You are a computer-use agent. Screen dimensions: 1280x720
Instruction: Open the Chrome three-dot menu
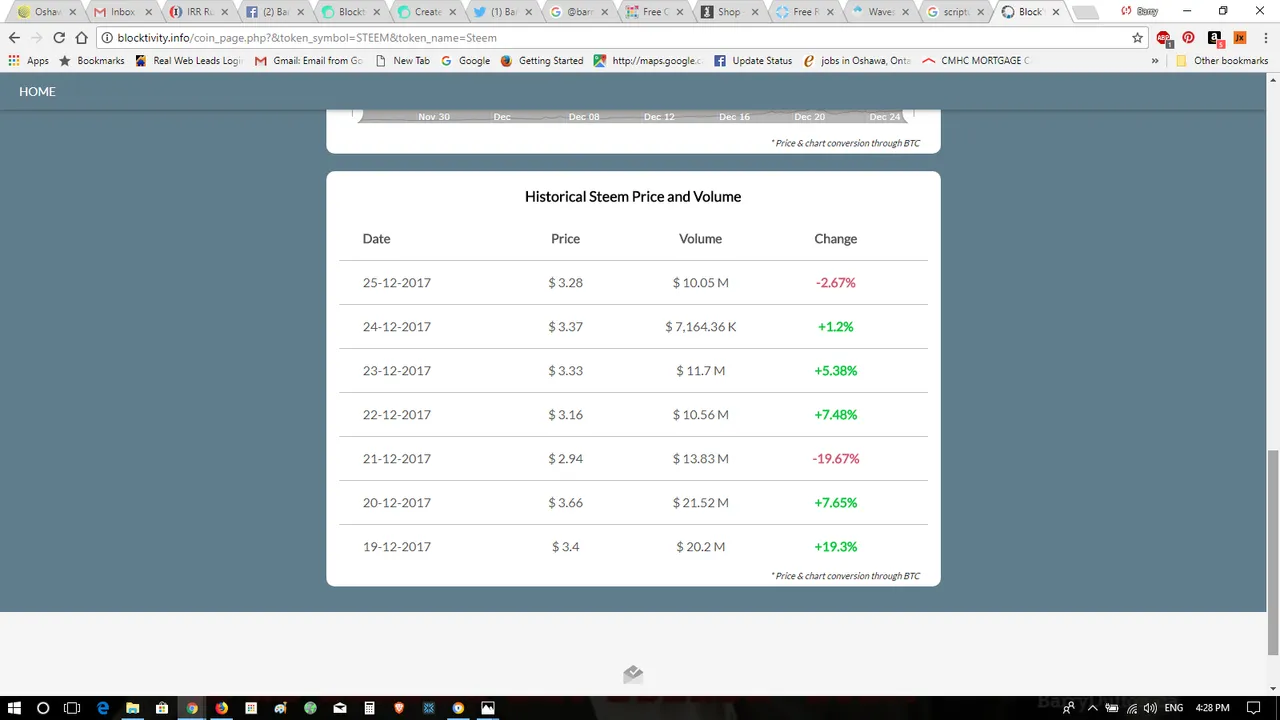(1264, 38)
